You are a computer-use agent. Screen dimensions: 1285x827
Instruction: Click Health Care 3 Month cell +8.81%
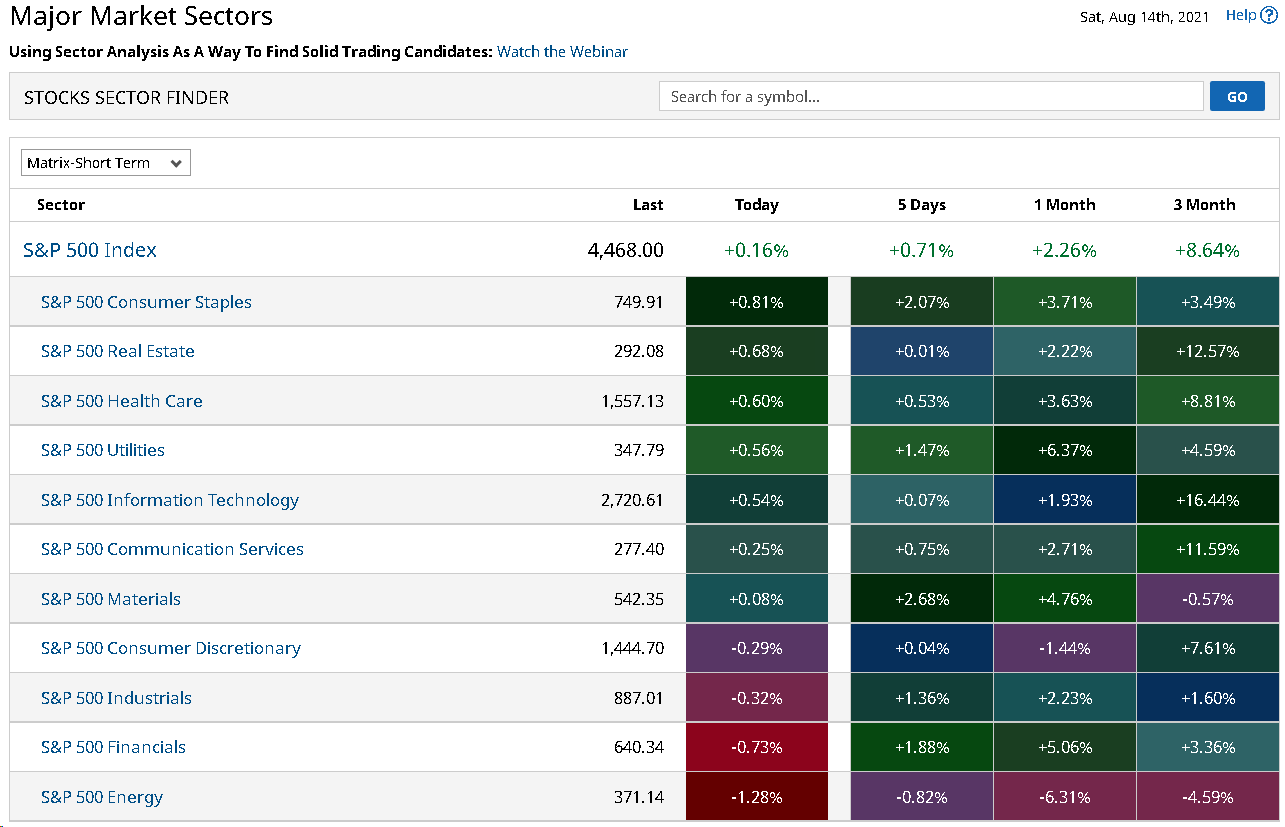(x=1208, y=401)
